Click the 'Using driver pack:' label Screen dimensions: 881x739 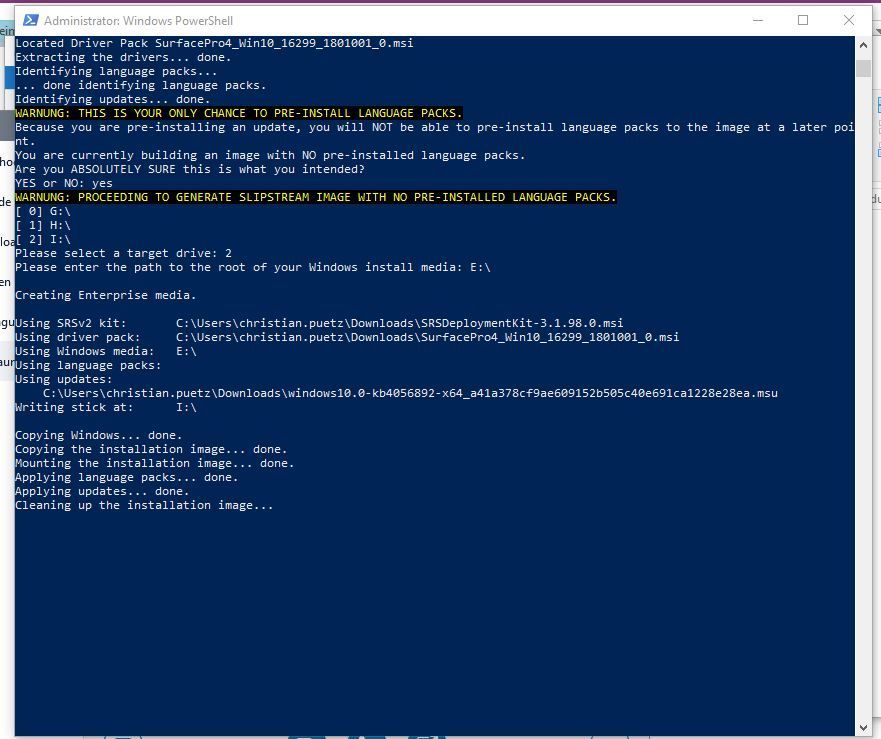coord(78,337)
